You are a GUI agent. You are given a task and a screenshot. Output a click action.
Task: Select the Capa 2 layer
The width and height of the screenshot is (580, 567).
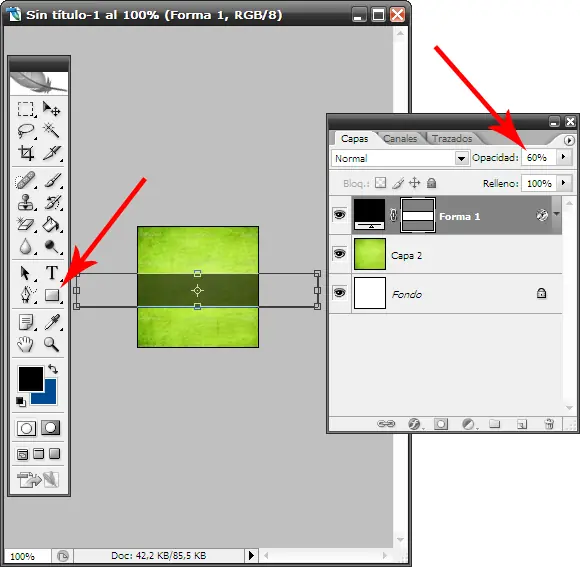coord(445,254)
